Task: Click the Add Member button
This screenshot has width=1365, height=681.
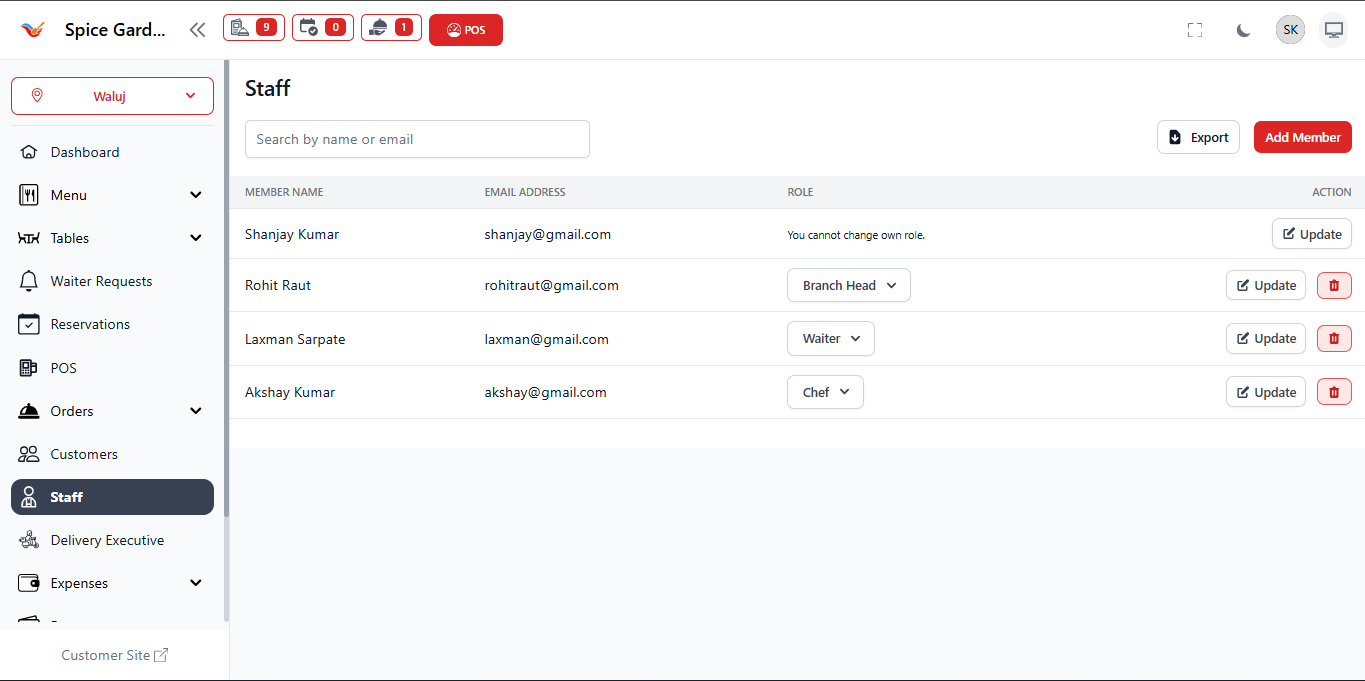Action: point(1302,137)
